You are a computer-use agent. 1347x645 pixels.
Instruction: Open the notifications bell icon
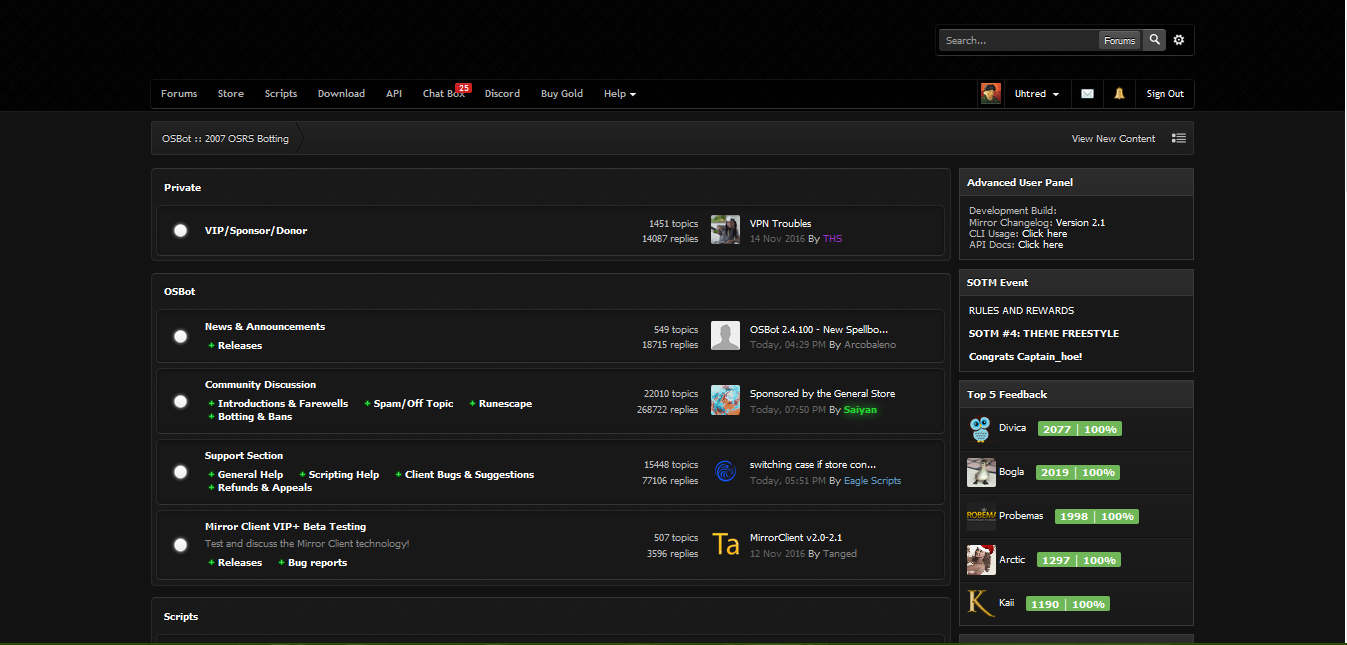pos(1119,94)
